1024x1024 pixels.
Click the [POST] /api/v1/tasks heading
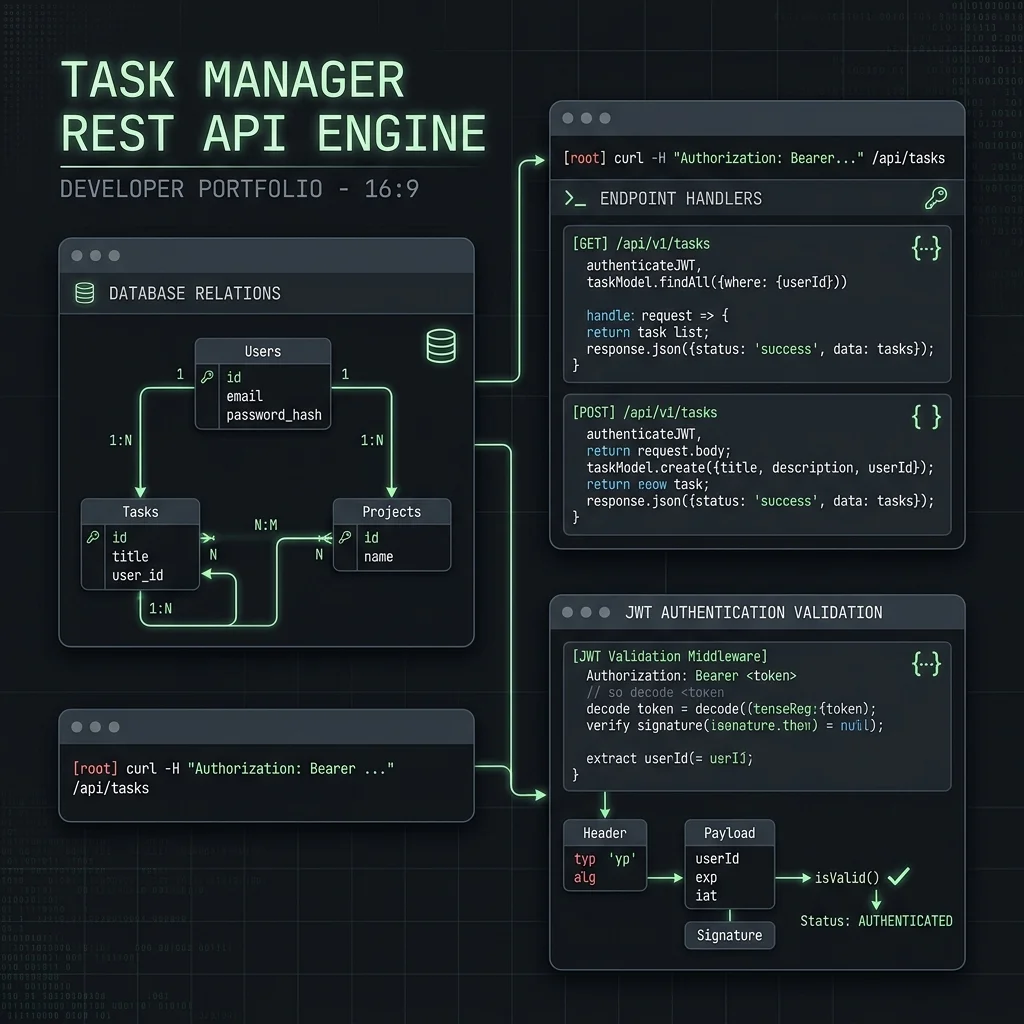click(x=645, y=412)
